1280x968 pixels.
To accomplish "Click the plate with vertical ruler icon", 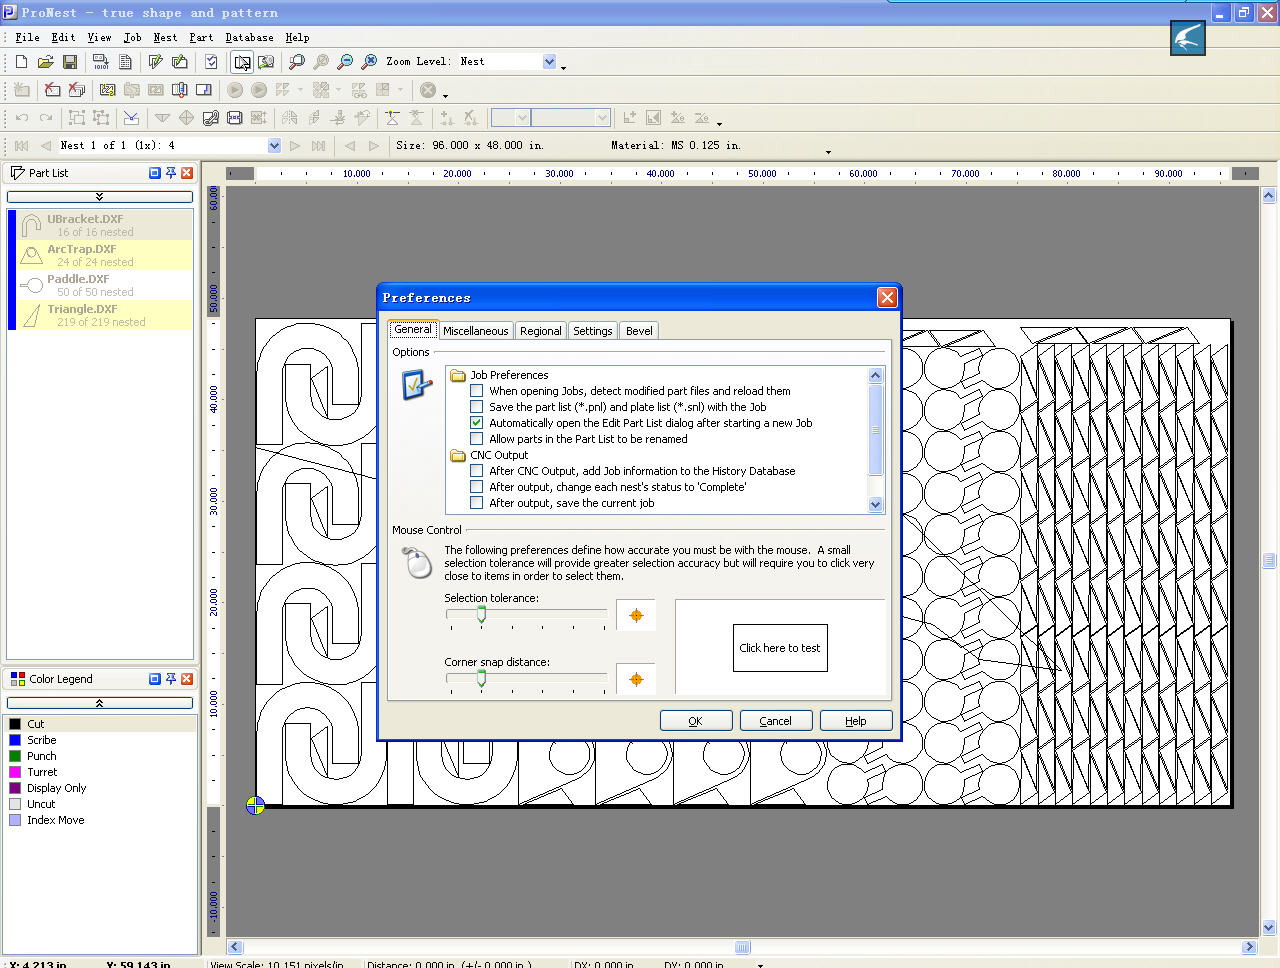I will coord(180,90).
